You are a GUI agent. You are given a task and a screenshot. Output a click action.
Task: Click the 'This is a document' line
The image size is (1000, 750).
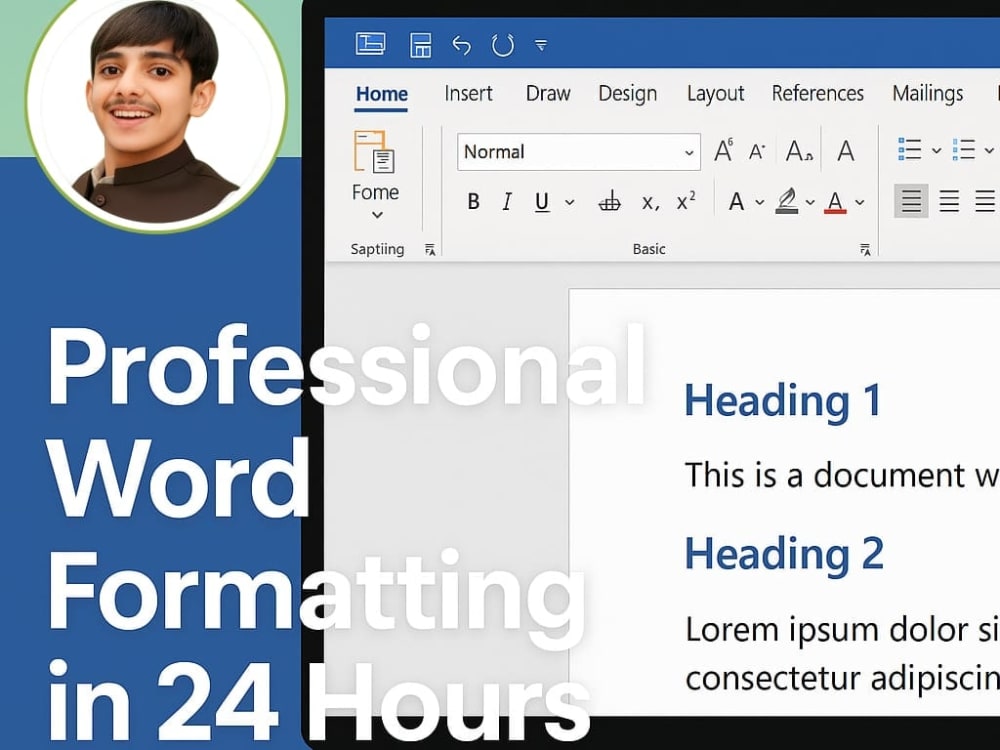click(x=842, y=475)
